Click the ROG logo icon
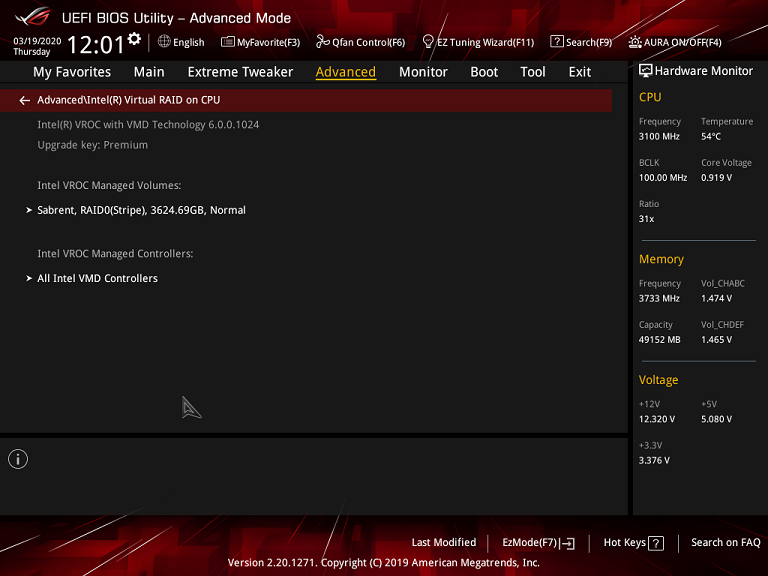This screenshot has height=576, width=768. coord(32,16)
